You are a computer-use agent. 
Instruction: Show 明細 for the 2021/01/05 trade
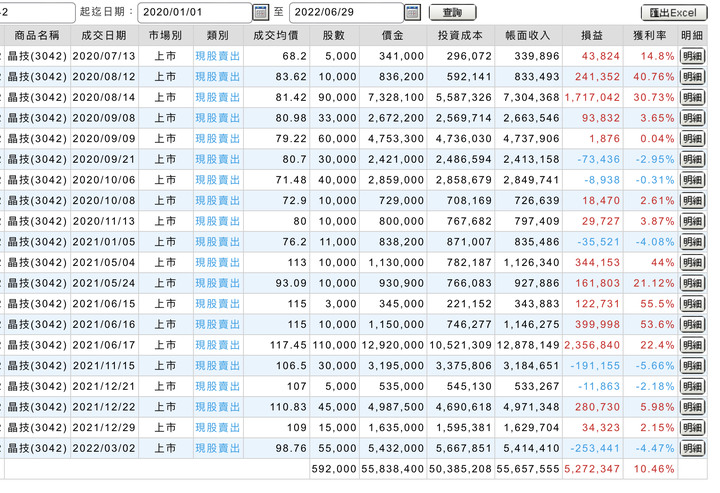coord(692,242)
